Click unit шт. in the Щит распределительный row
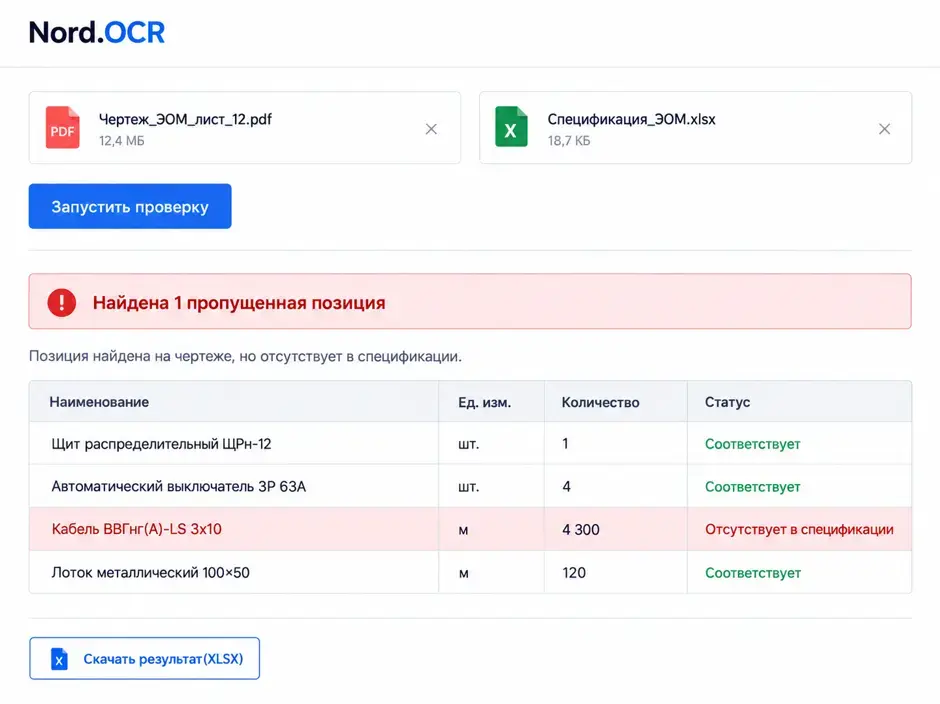This screenshot has height=704, width=940. (469, 444)
